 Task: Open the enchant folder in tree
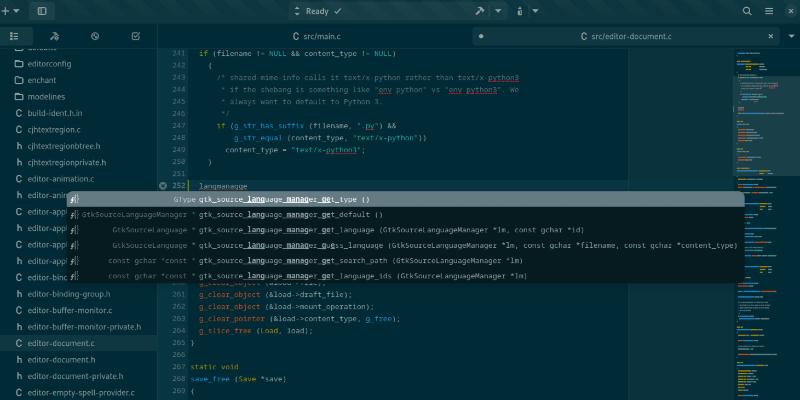click(42, 80)
